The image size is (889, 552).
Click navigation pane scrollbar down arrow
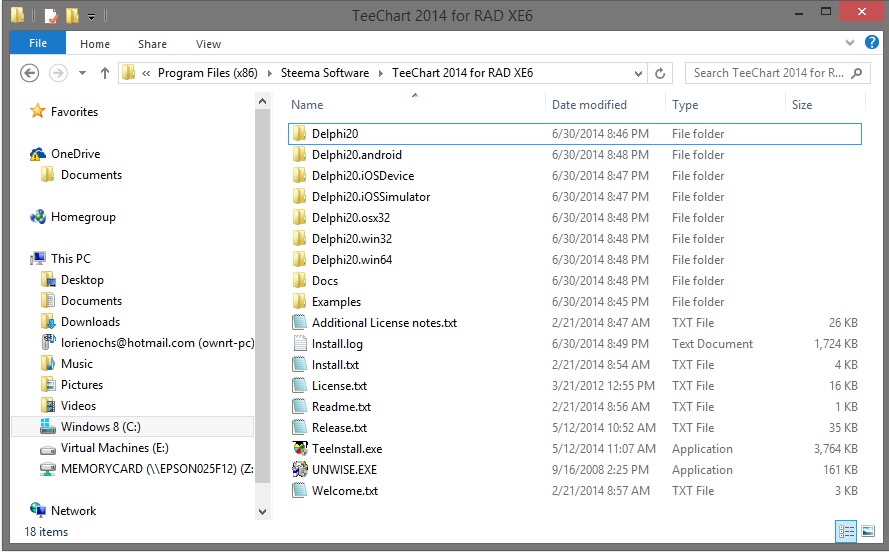(263, 512)
